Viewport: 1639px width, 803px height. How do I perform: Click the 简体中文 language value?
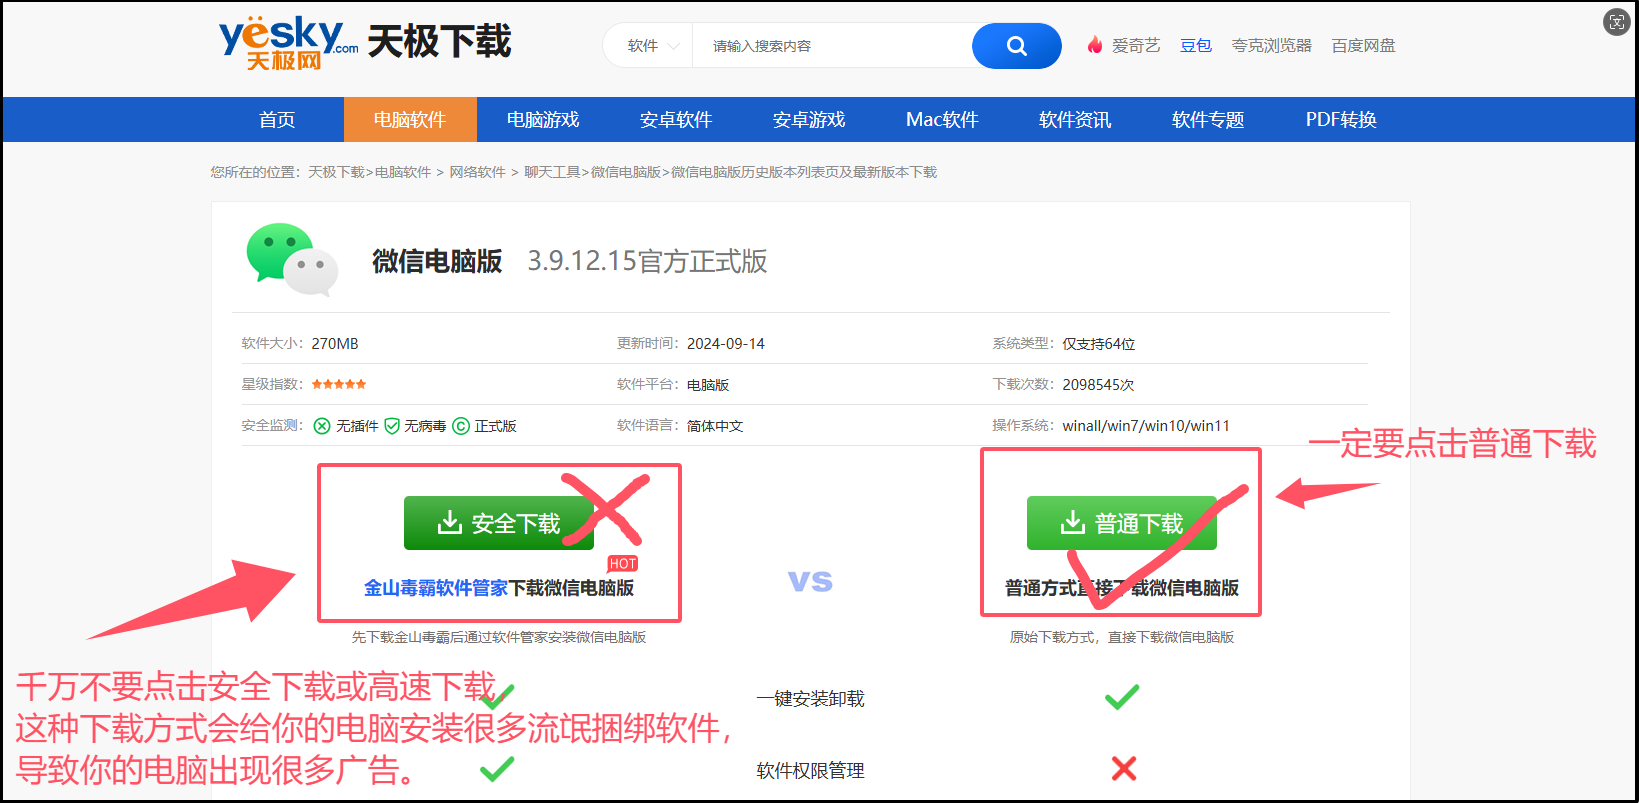click(715, 425)
